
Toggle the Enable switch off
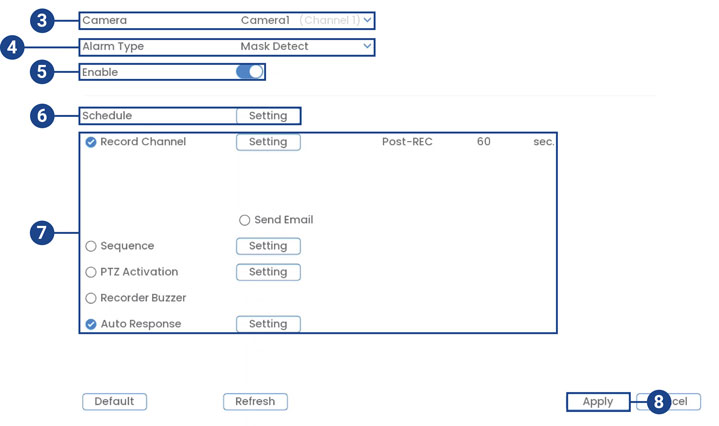(250, 72)
